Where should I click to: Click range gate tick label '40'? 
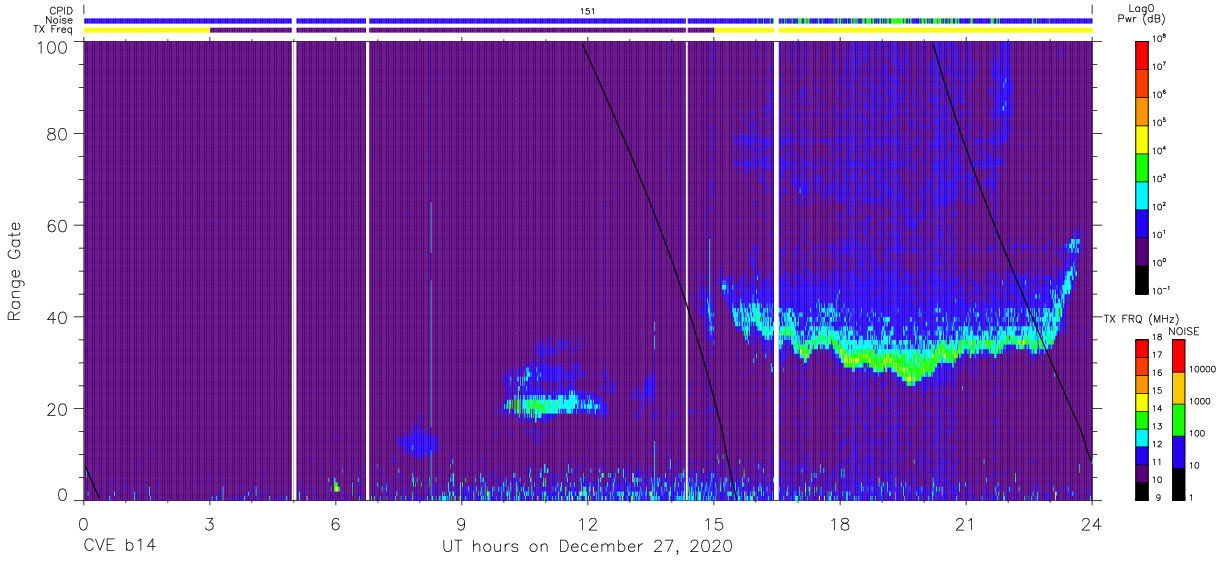57,317
